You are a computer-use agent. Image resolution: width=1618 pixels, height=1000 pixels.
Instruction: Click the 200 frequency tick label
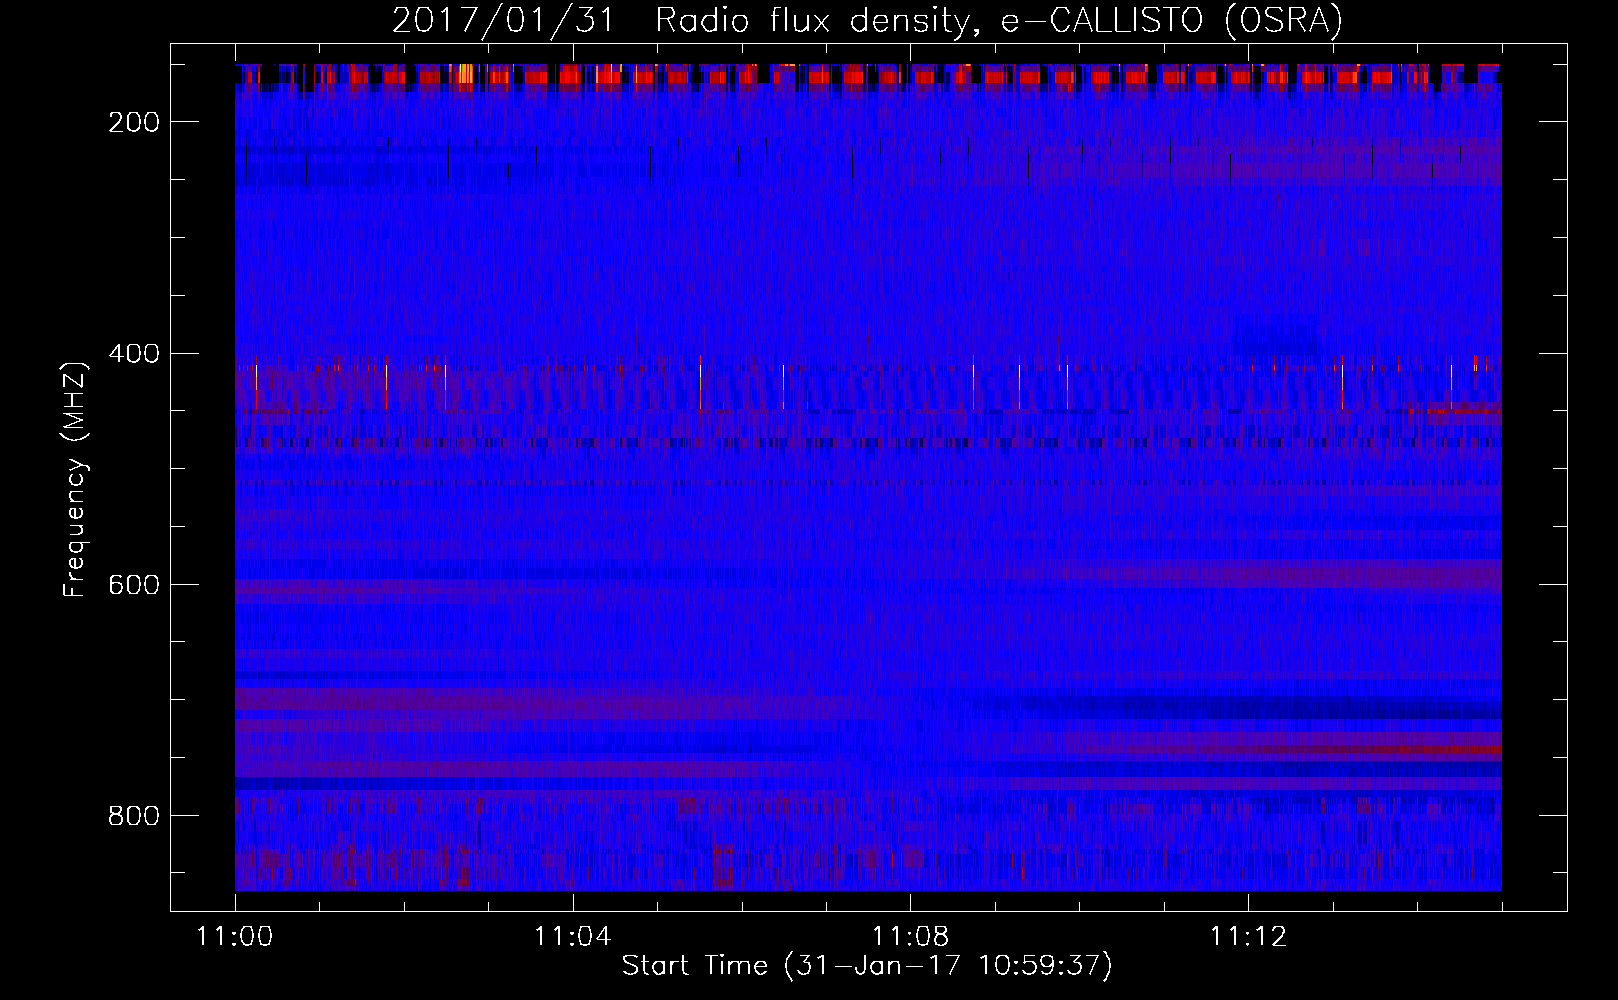134,122
